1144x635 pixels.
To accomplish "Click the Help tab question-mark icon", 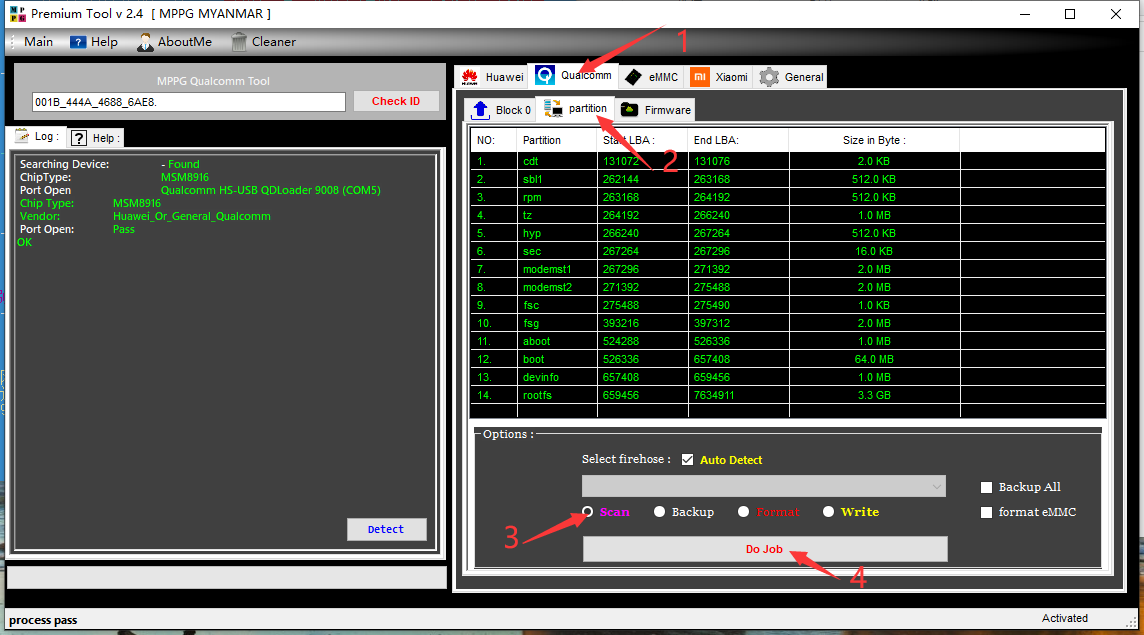I will point(79,138).
